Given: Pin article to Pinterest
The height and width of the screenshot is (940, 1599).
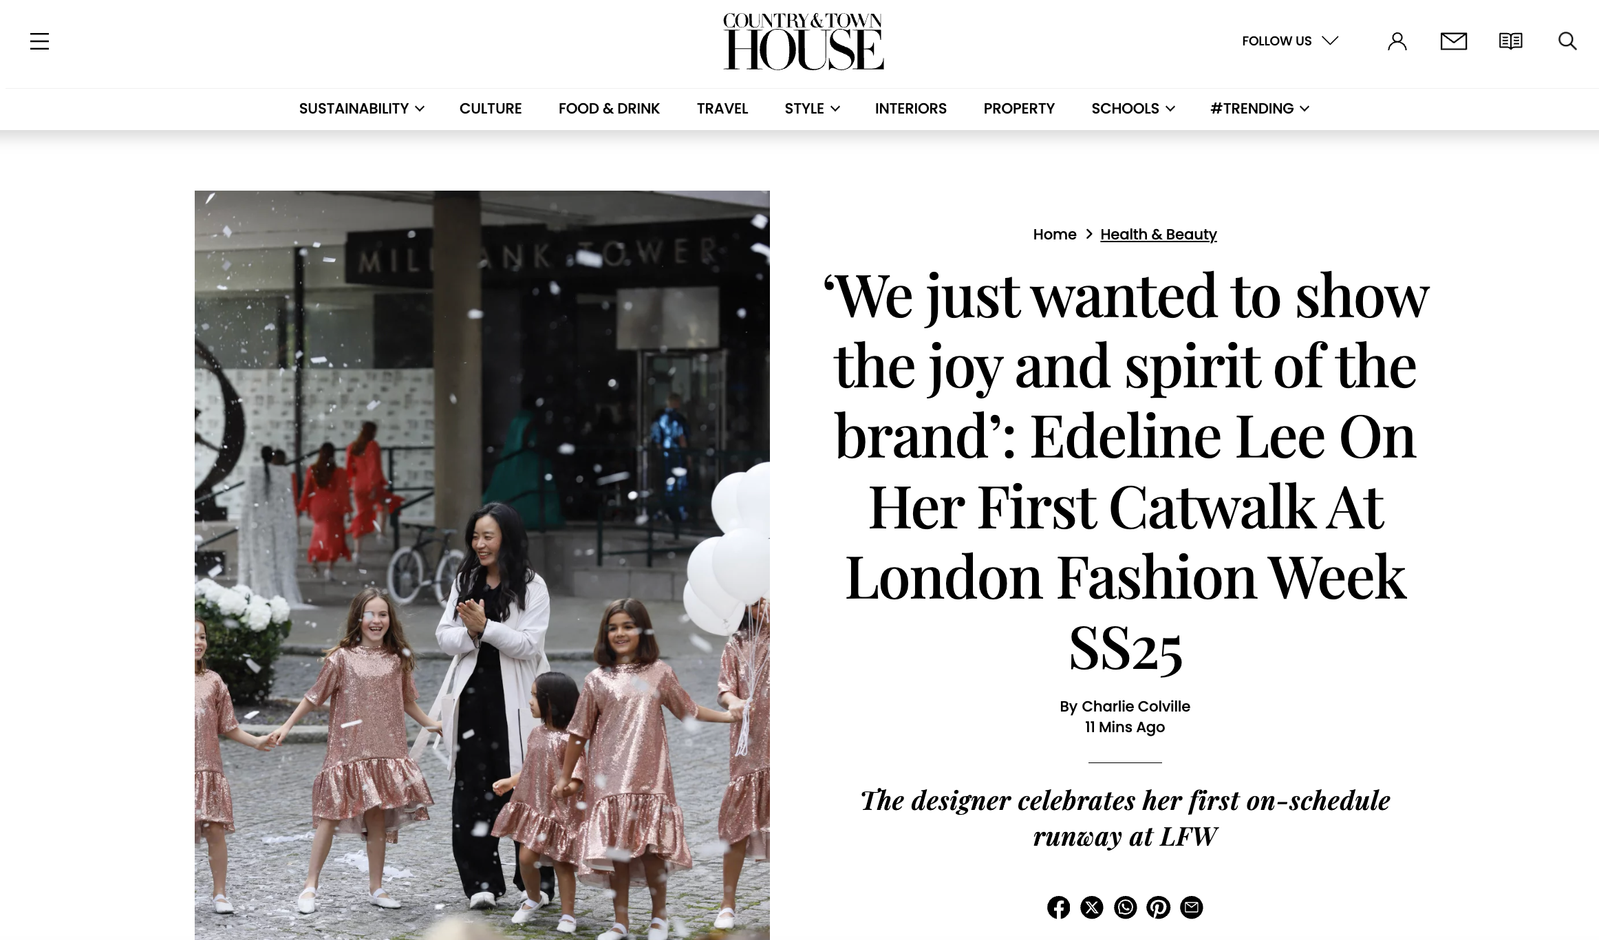Looking at the screenshot, I should point(1158,907).
